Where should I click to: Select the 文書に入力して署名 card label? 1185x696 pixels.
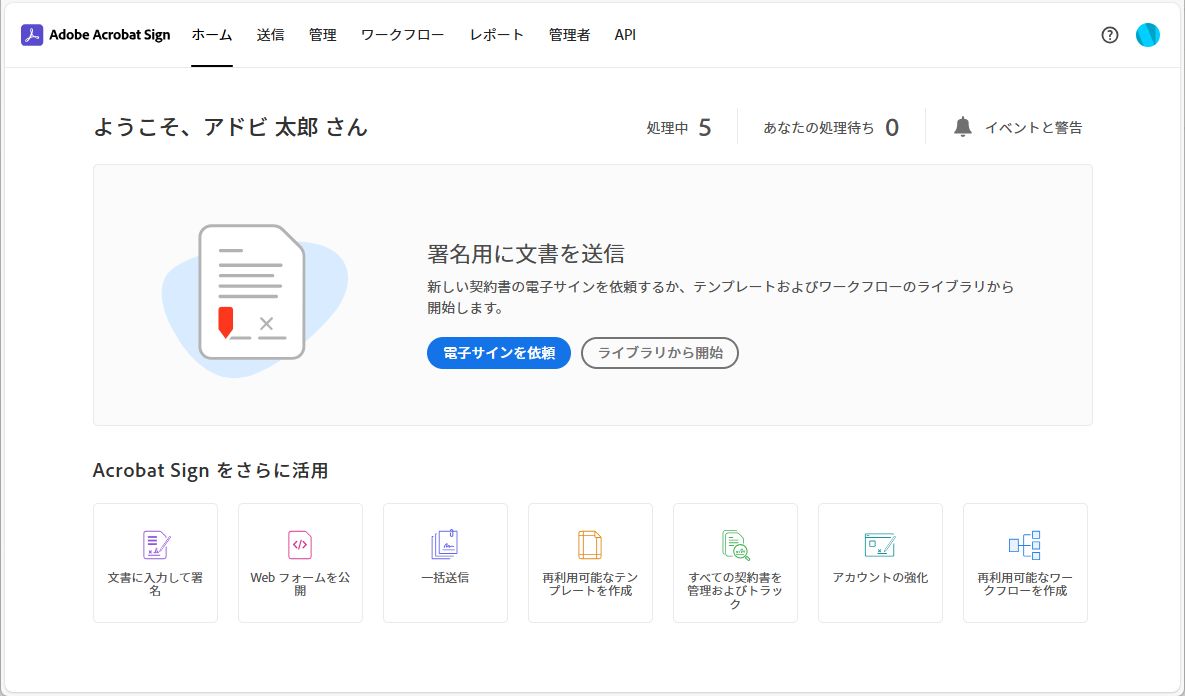point(156,584)
